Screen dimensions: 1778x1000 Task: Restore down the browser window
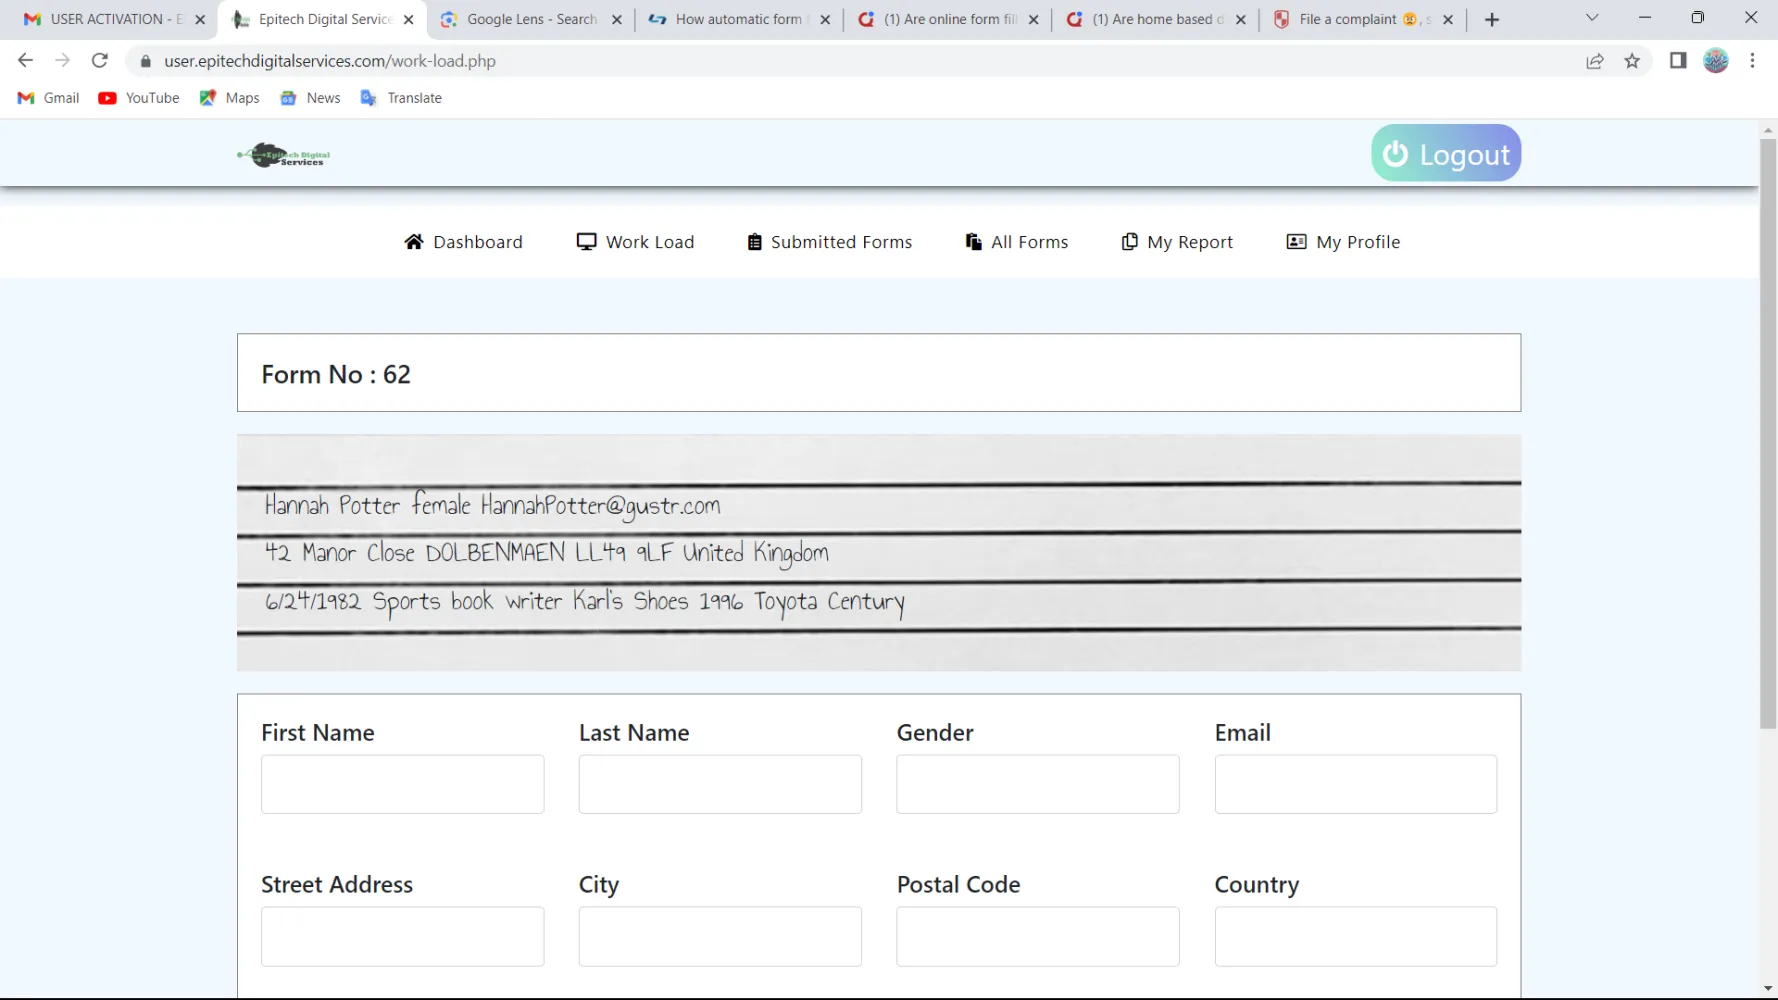pyautogui.click(x=1698, y=18)
